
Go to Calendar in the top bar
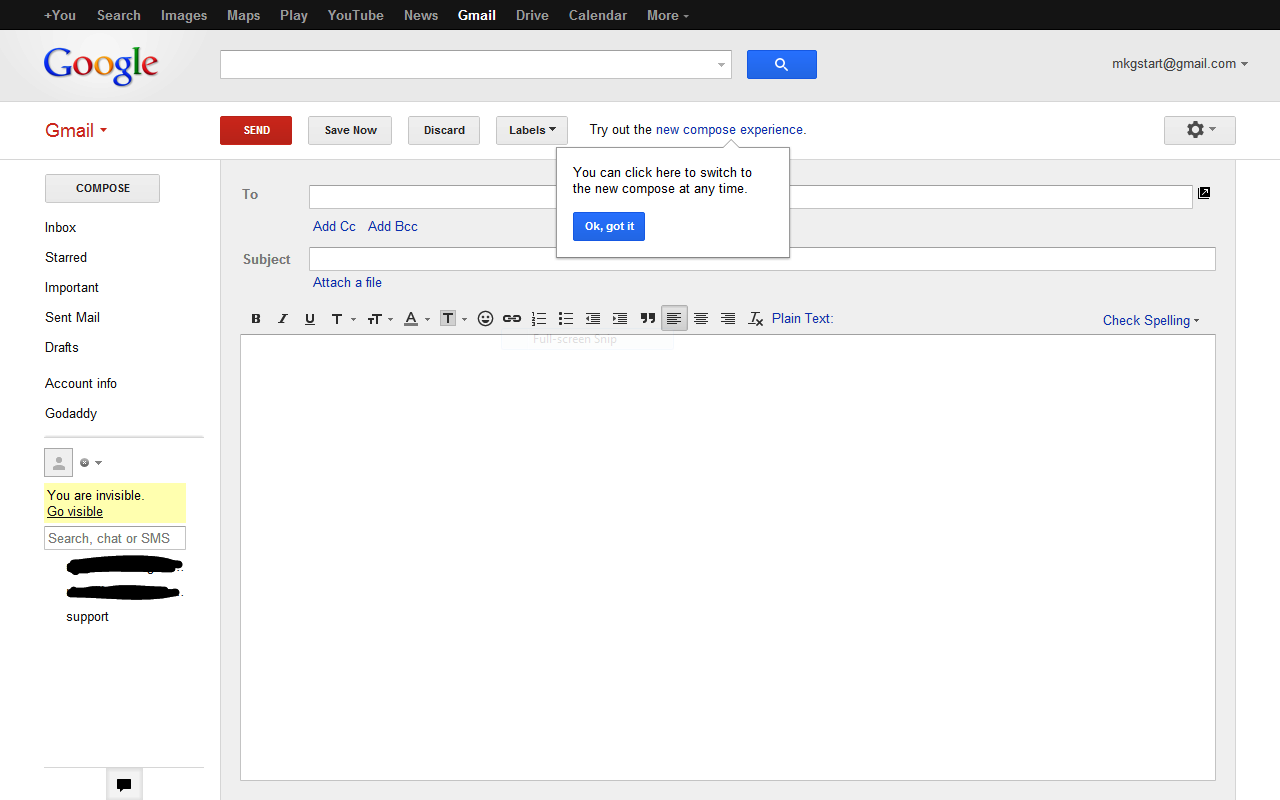pyautogui.click(x=598, y=15)
